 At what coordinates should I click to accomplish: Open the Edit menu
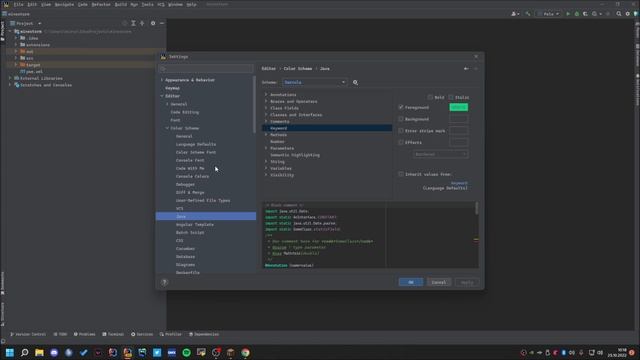pyautogui.click(x=32, y=4)
